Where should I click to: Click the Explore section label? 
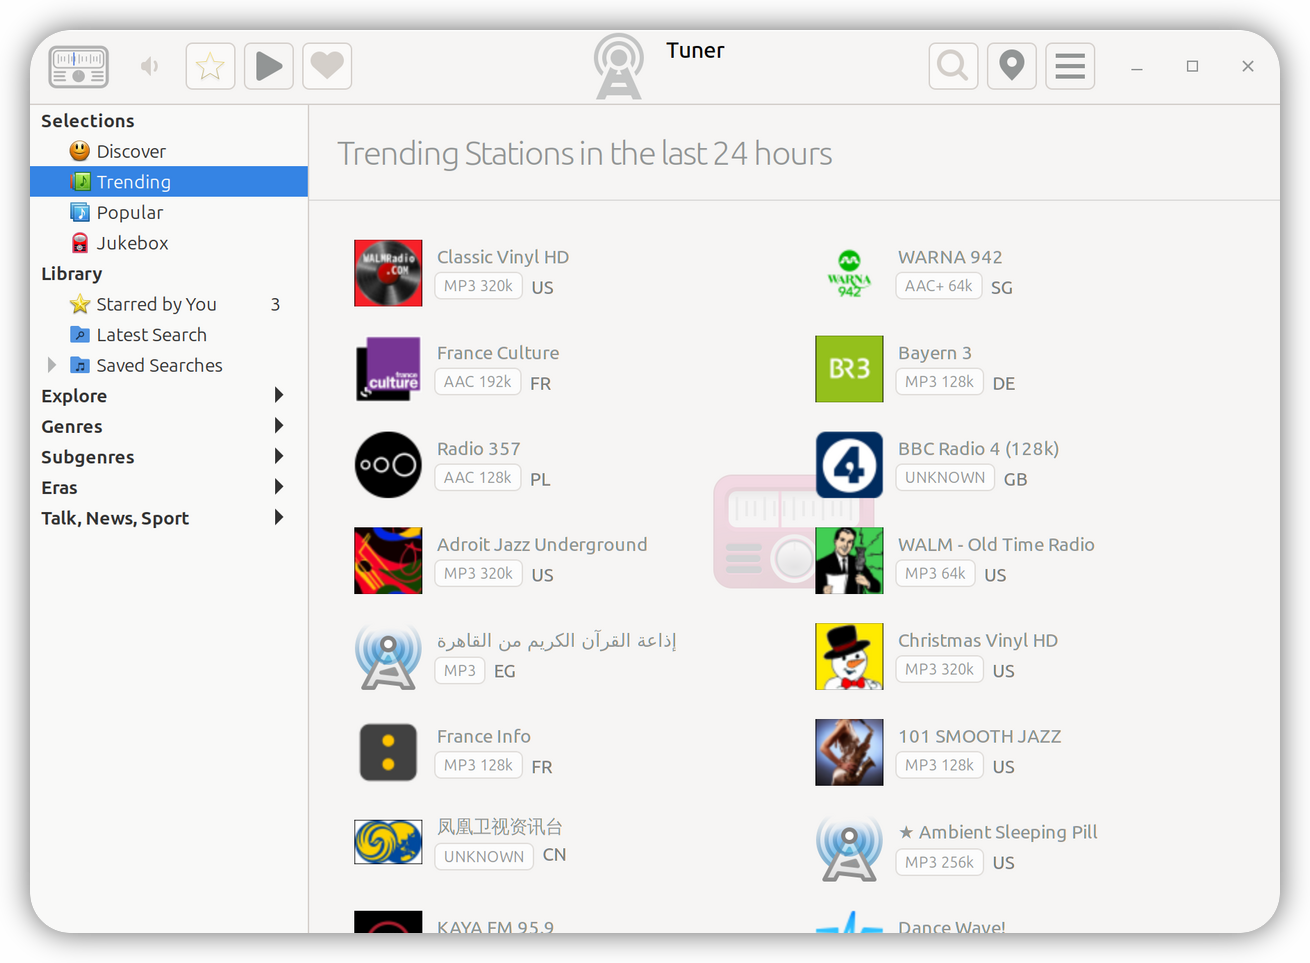click(x=74, y=396)
